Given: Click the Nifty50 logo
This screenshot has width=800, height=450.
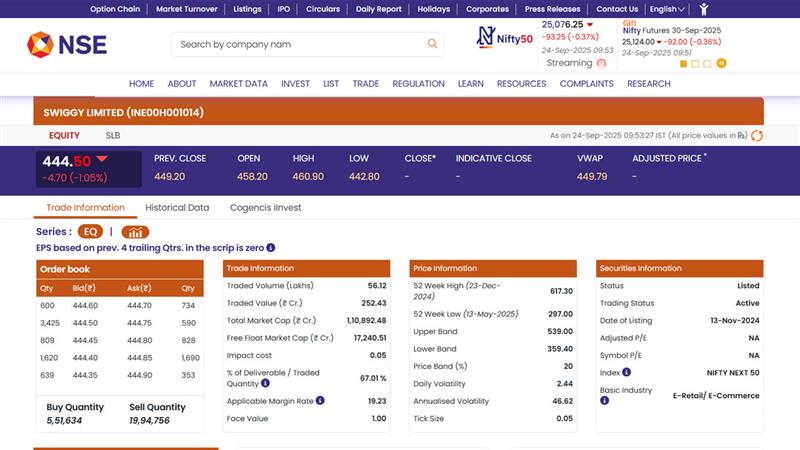Looking at the screenshot, I should click(504, 39).
